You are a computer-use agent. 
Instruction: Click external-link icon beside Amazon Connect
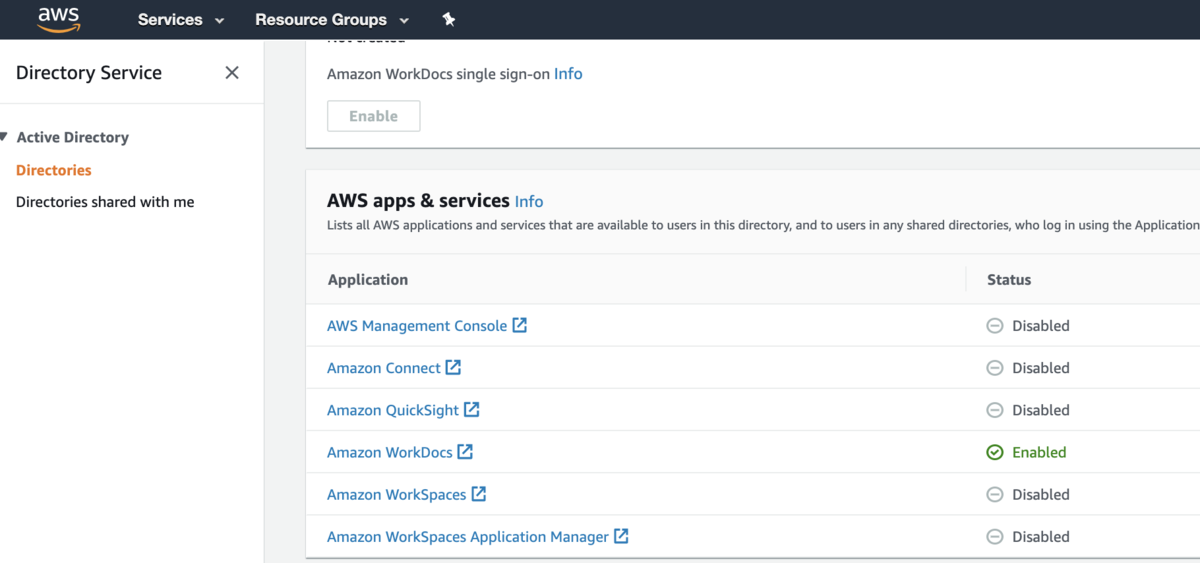click(453, 367)
